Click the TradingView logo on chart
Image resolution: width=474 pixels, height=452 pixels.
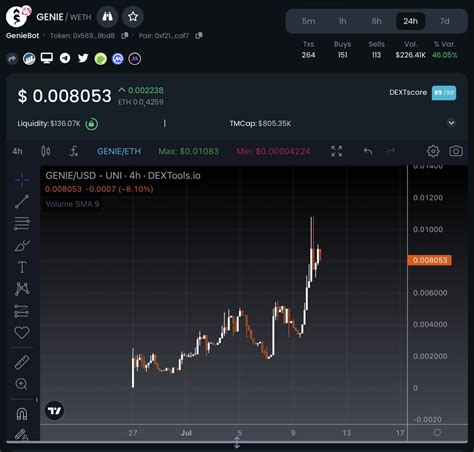(x=54, y=410)
